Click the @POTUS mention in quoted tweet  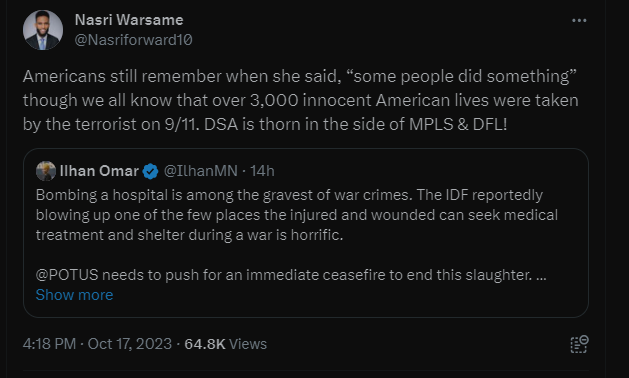[67, 275]
